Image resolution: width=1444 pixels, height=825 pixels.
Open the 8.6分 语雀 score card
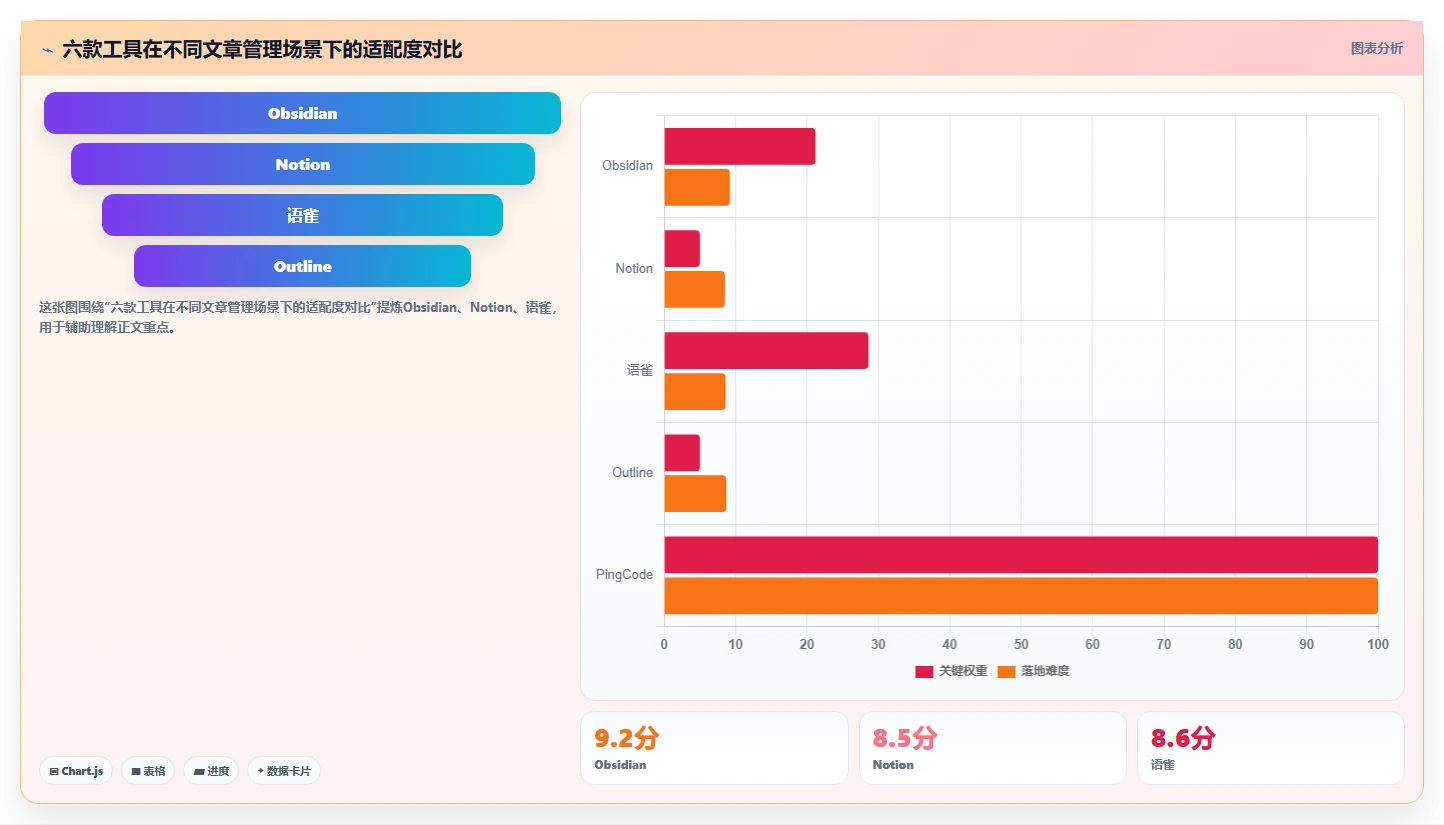coord(1270,748)
